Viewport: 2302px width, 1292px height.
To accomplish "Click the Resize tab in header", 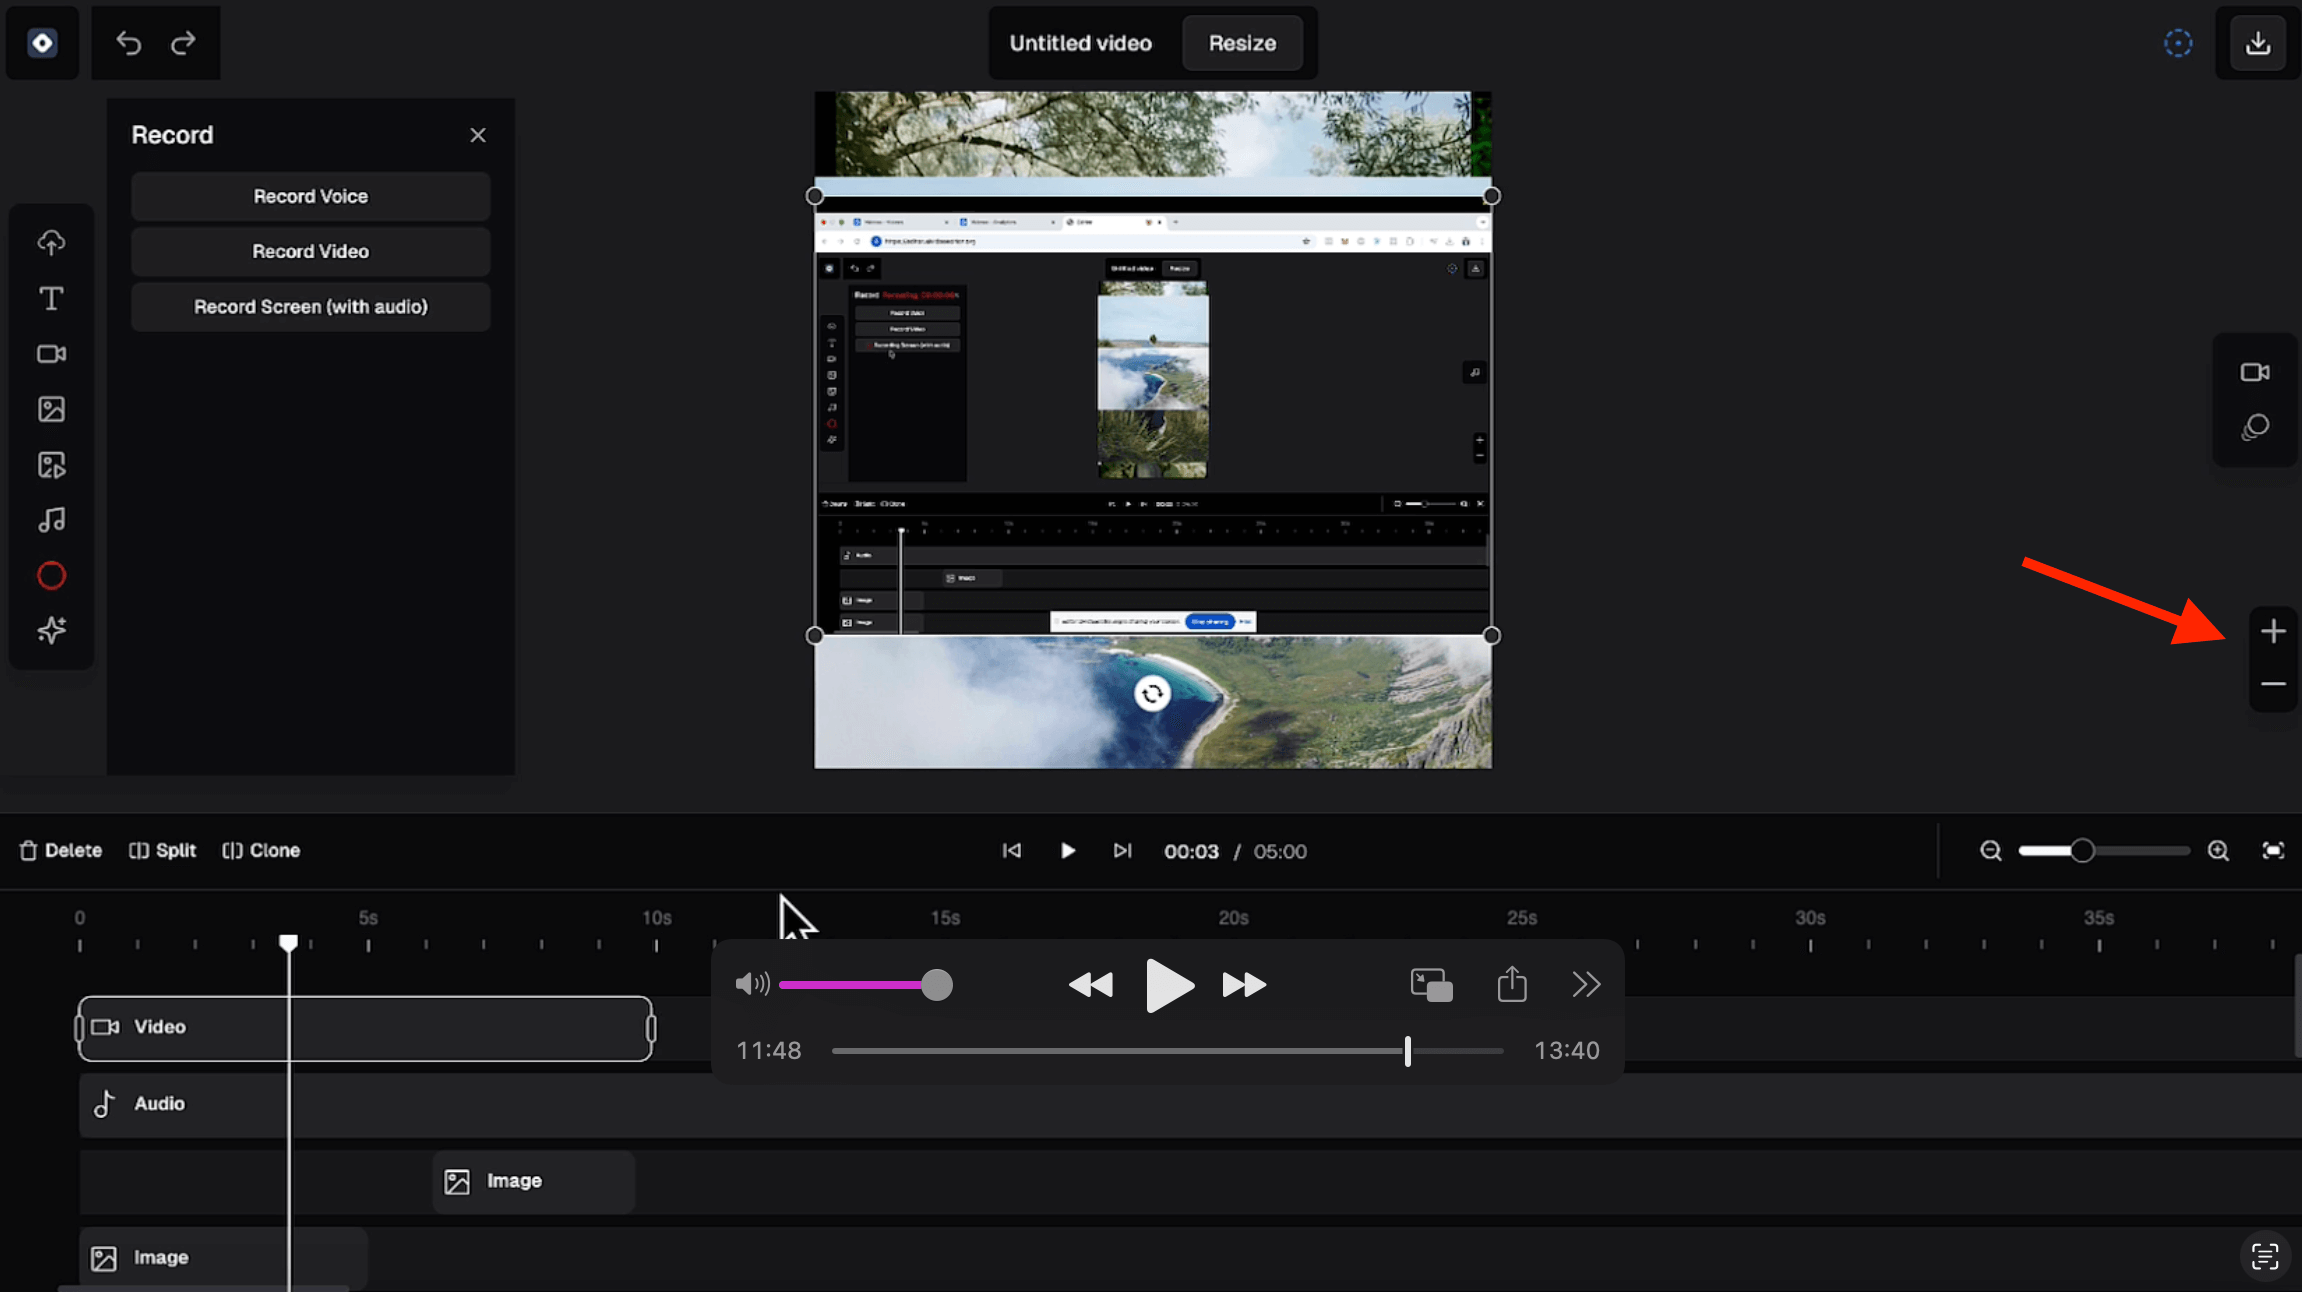I will [1242, 43].
